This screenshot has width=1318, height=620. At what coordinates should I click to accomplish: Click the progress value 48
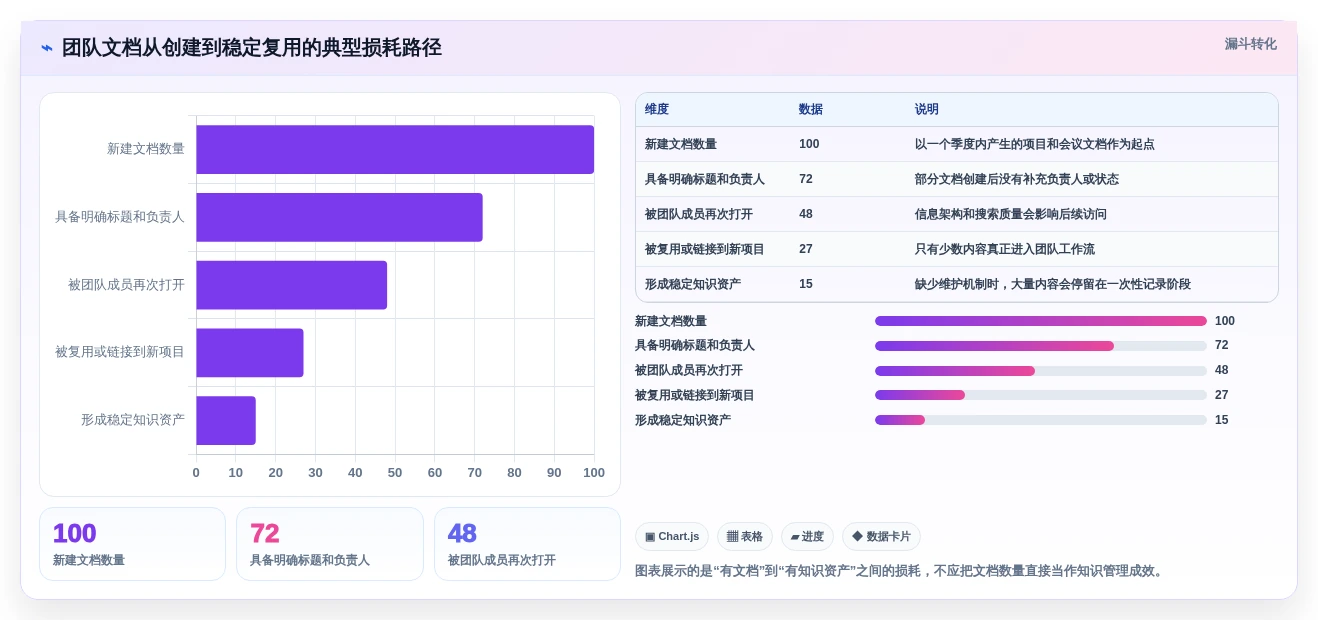point(1222,370)
